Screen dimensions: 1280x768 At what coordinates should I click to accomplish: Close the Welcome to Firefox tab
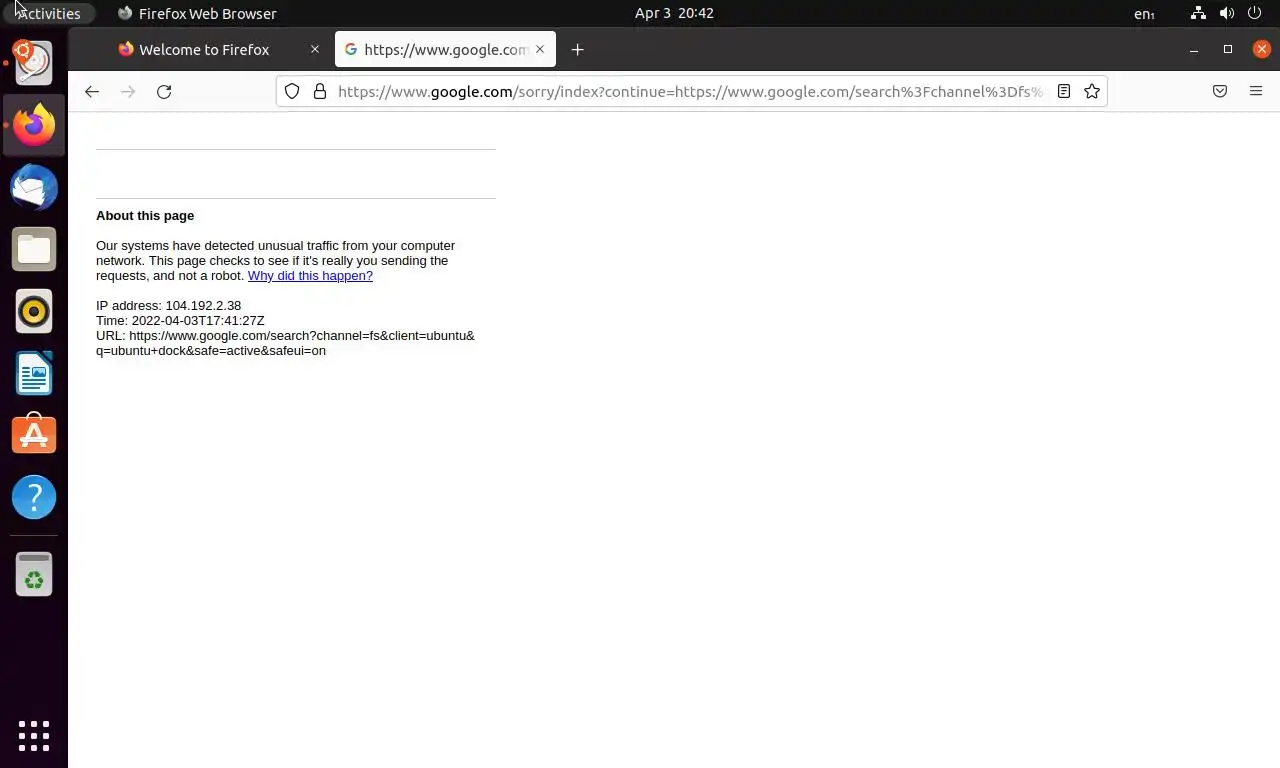[315, 49]
